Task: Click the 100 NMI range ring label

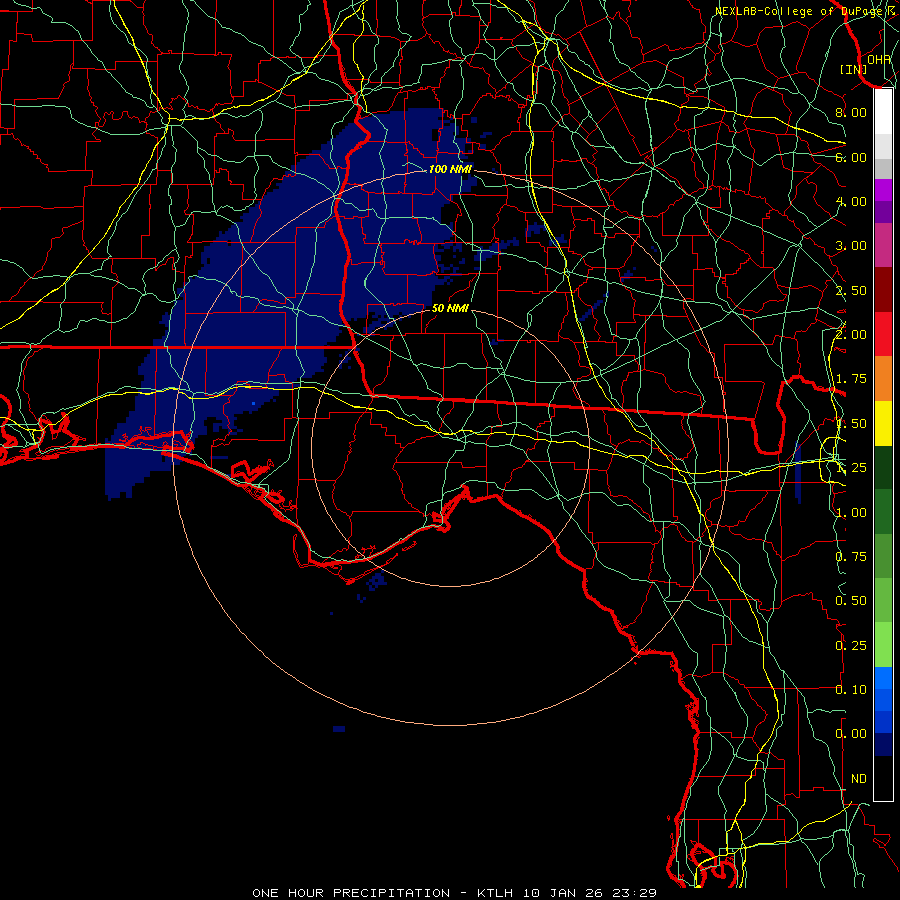Action: coord(450,169)
